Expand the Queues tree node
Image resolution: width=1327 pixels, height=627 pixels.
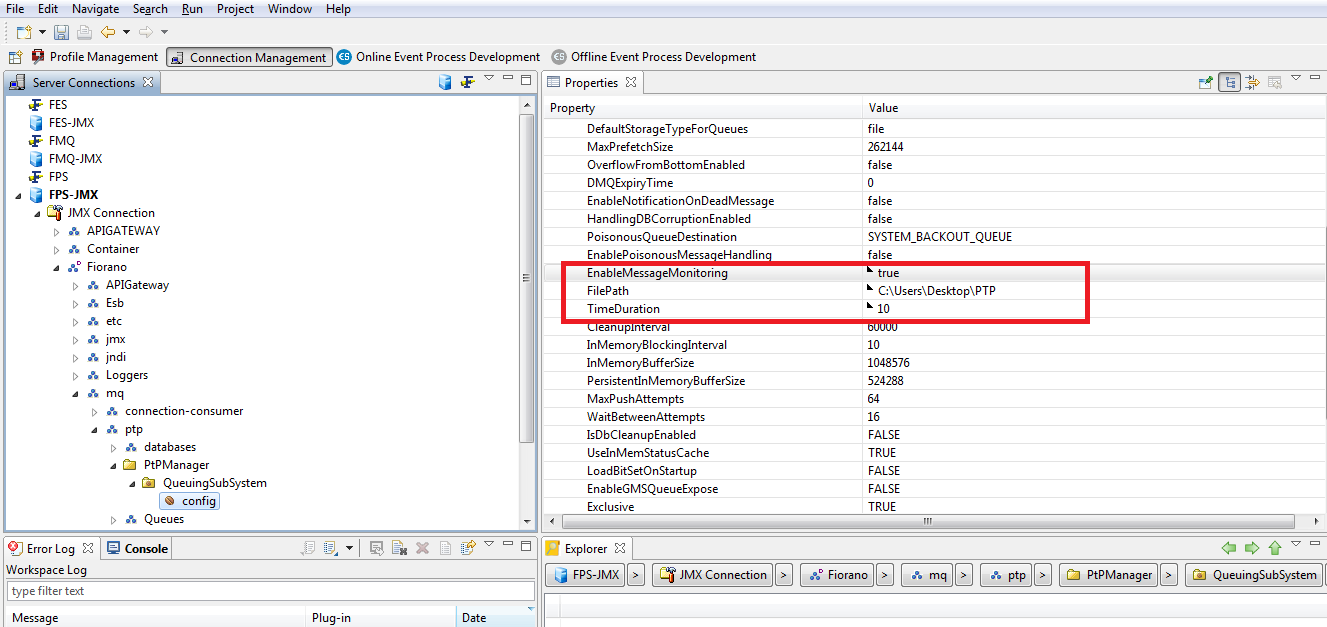[x=114, y=519]
